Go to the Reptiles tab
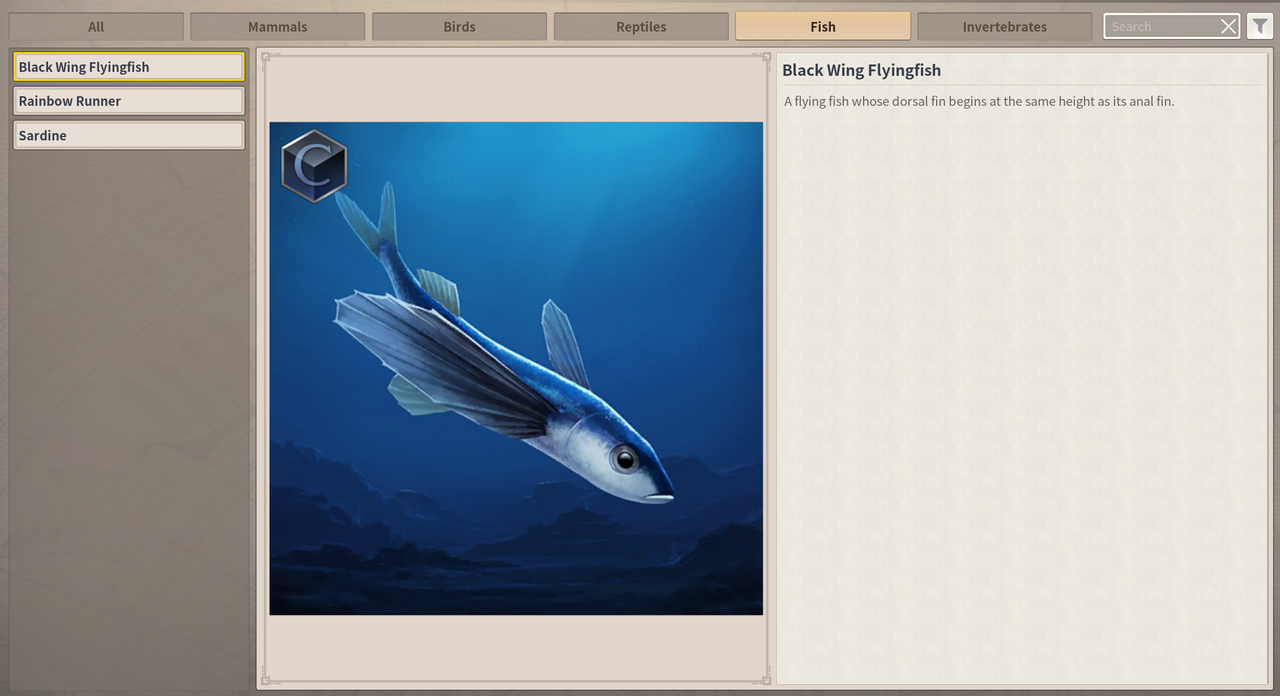1280x696 pixels. pos(641,27)
